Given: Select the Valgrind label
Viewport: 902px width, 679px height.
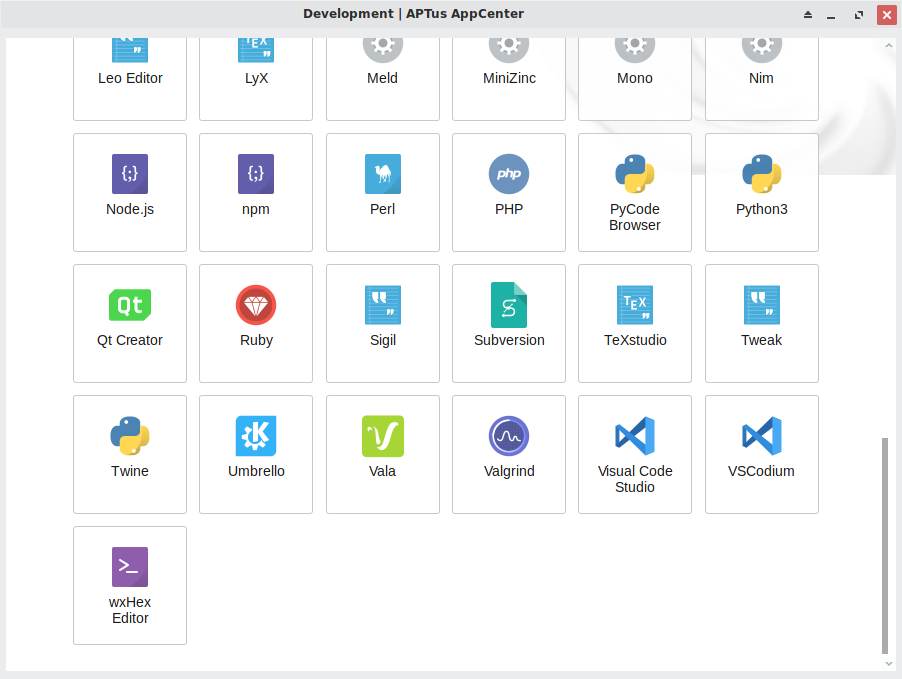Looking at the screenshot, I should pyautogui.click(x=509, y=472).
